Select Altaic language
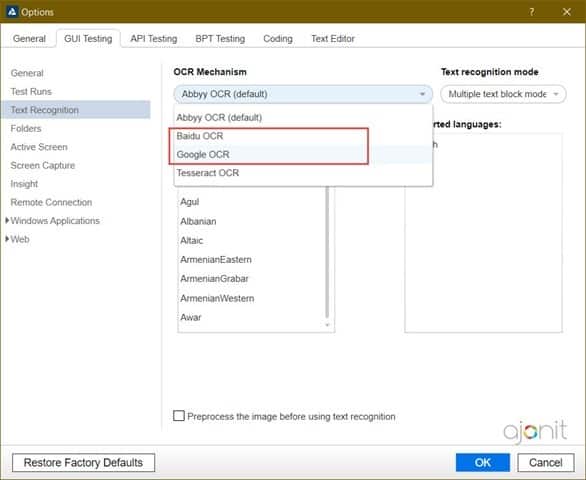 191,240
